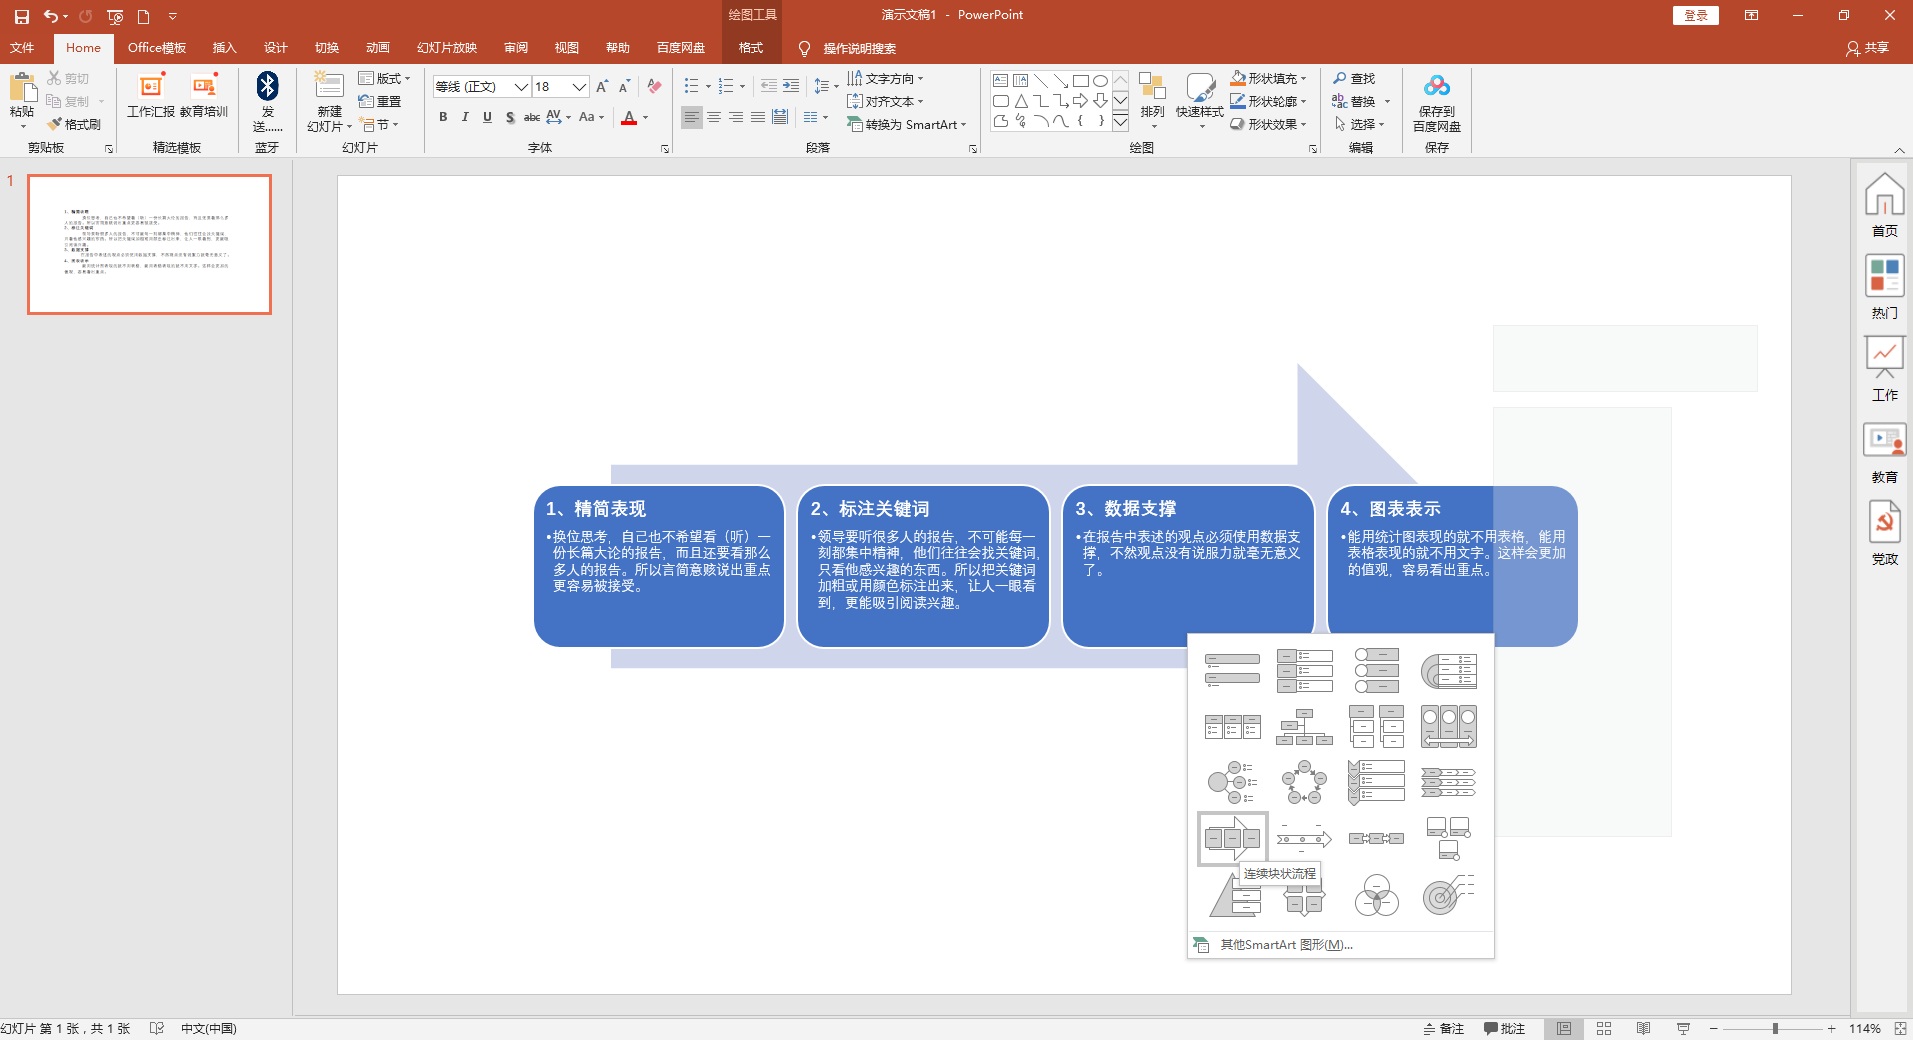Align text to the left
Viewport: 1913px width, 1040px height.
[692, 117]
